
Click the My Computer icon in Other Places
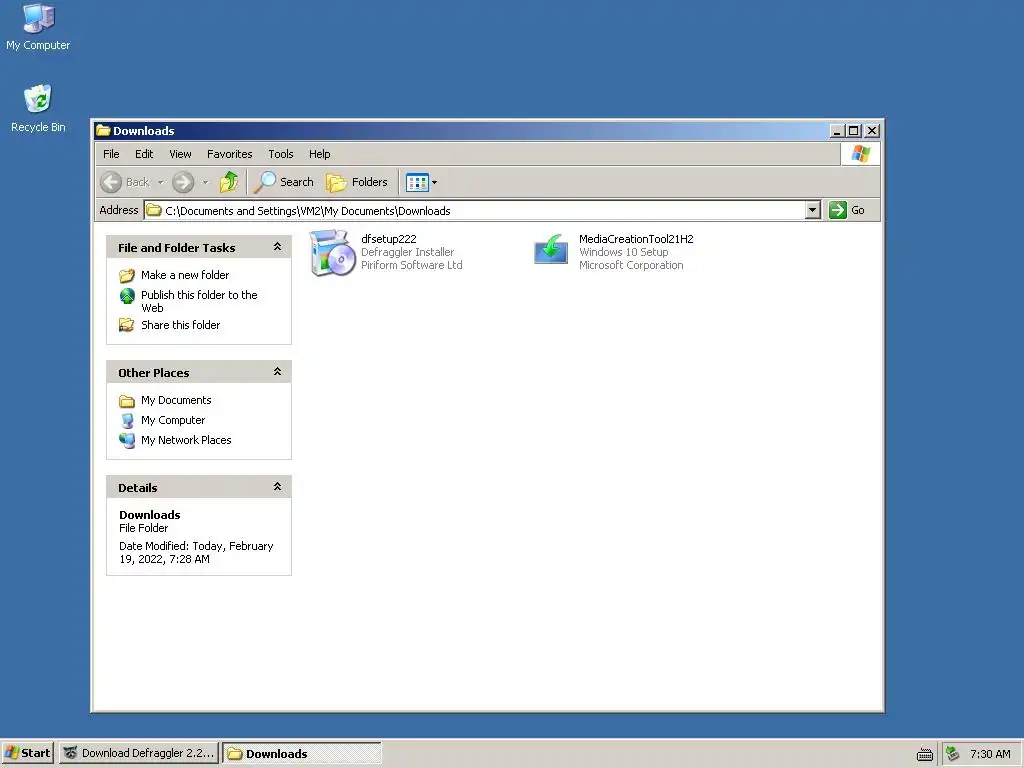(x=127, y=421)
